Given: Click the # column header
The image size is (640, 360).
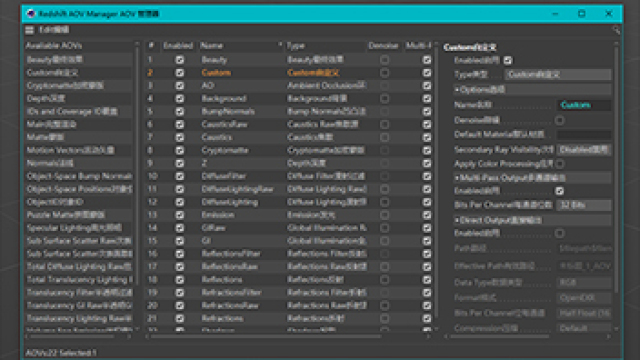Looking at the screenshot, I should point(151,45).
